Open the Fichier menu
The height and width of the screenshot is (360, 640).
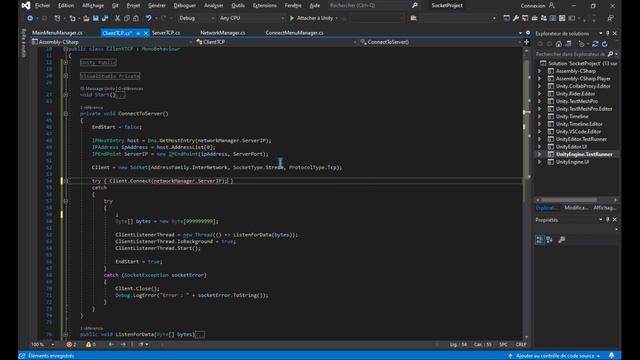(42, 6)
